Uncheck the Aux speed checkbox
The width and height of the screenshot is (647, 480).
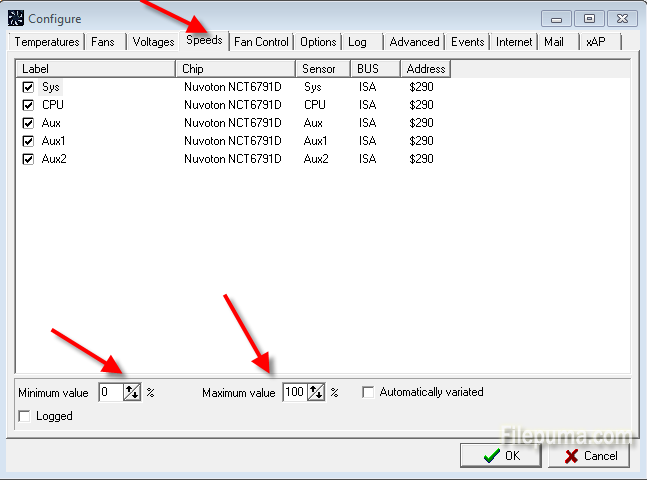click(28, 123)
